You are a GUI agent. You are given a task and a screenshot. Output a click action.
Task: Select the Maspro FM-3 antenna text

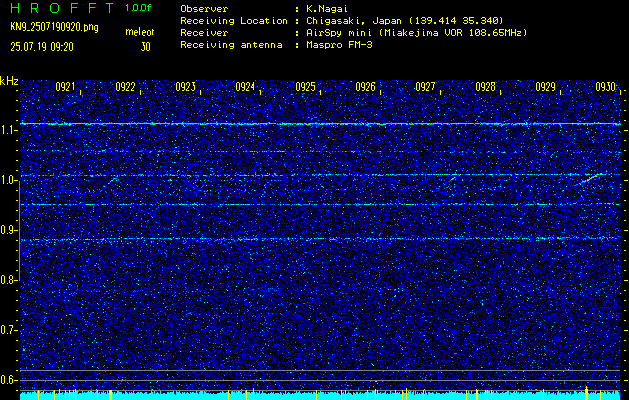(x=339, y=45)
